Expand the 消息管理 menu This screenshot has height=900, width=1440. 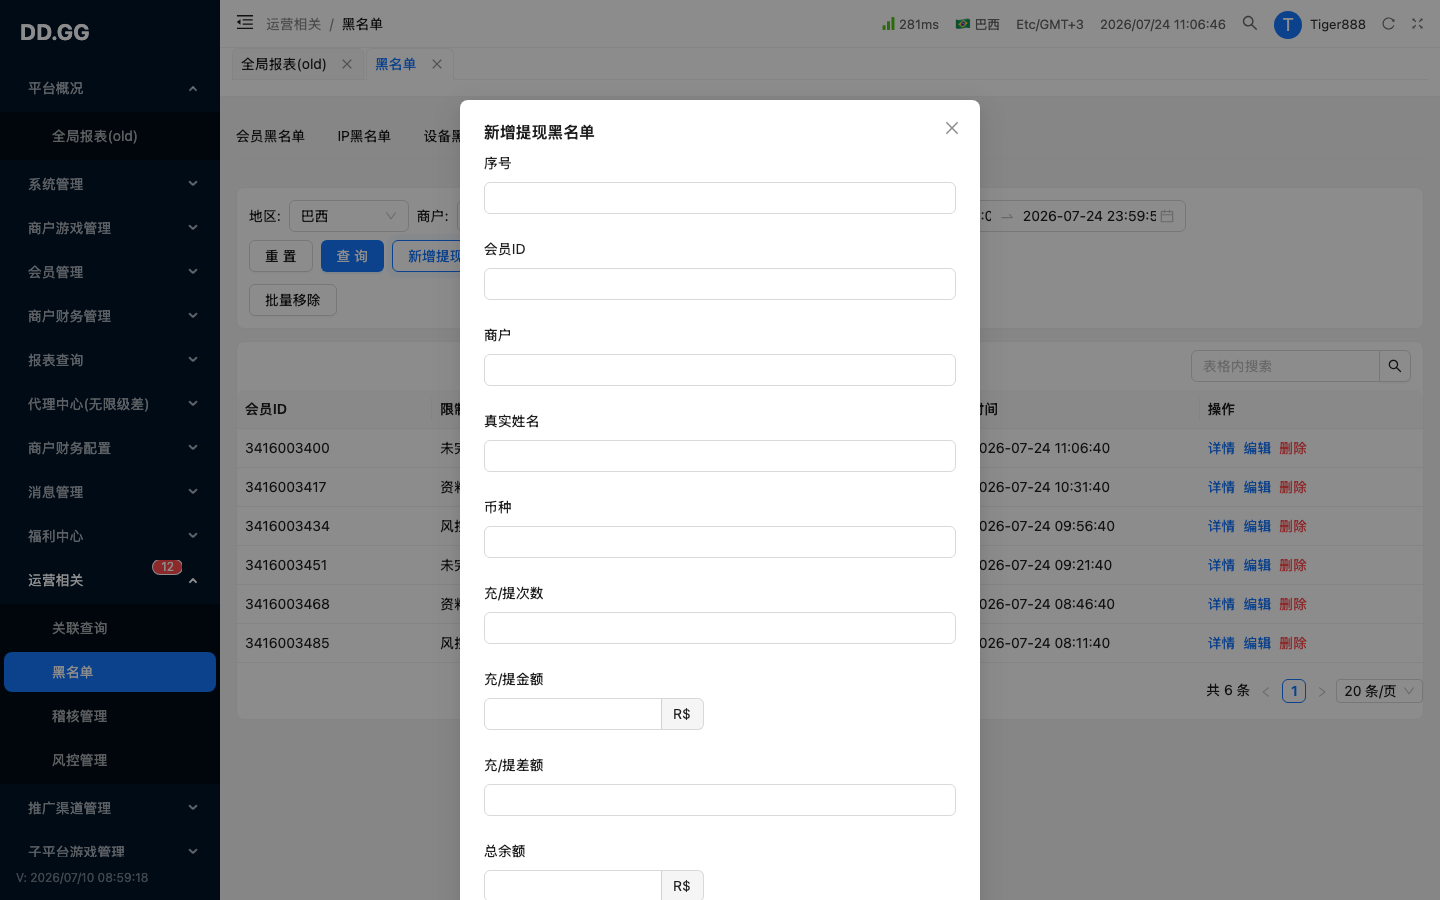110,492
